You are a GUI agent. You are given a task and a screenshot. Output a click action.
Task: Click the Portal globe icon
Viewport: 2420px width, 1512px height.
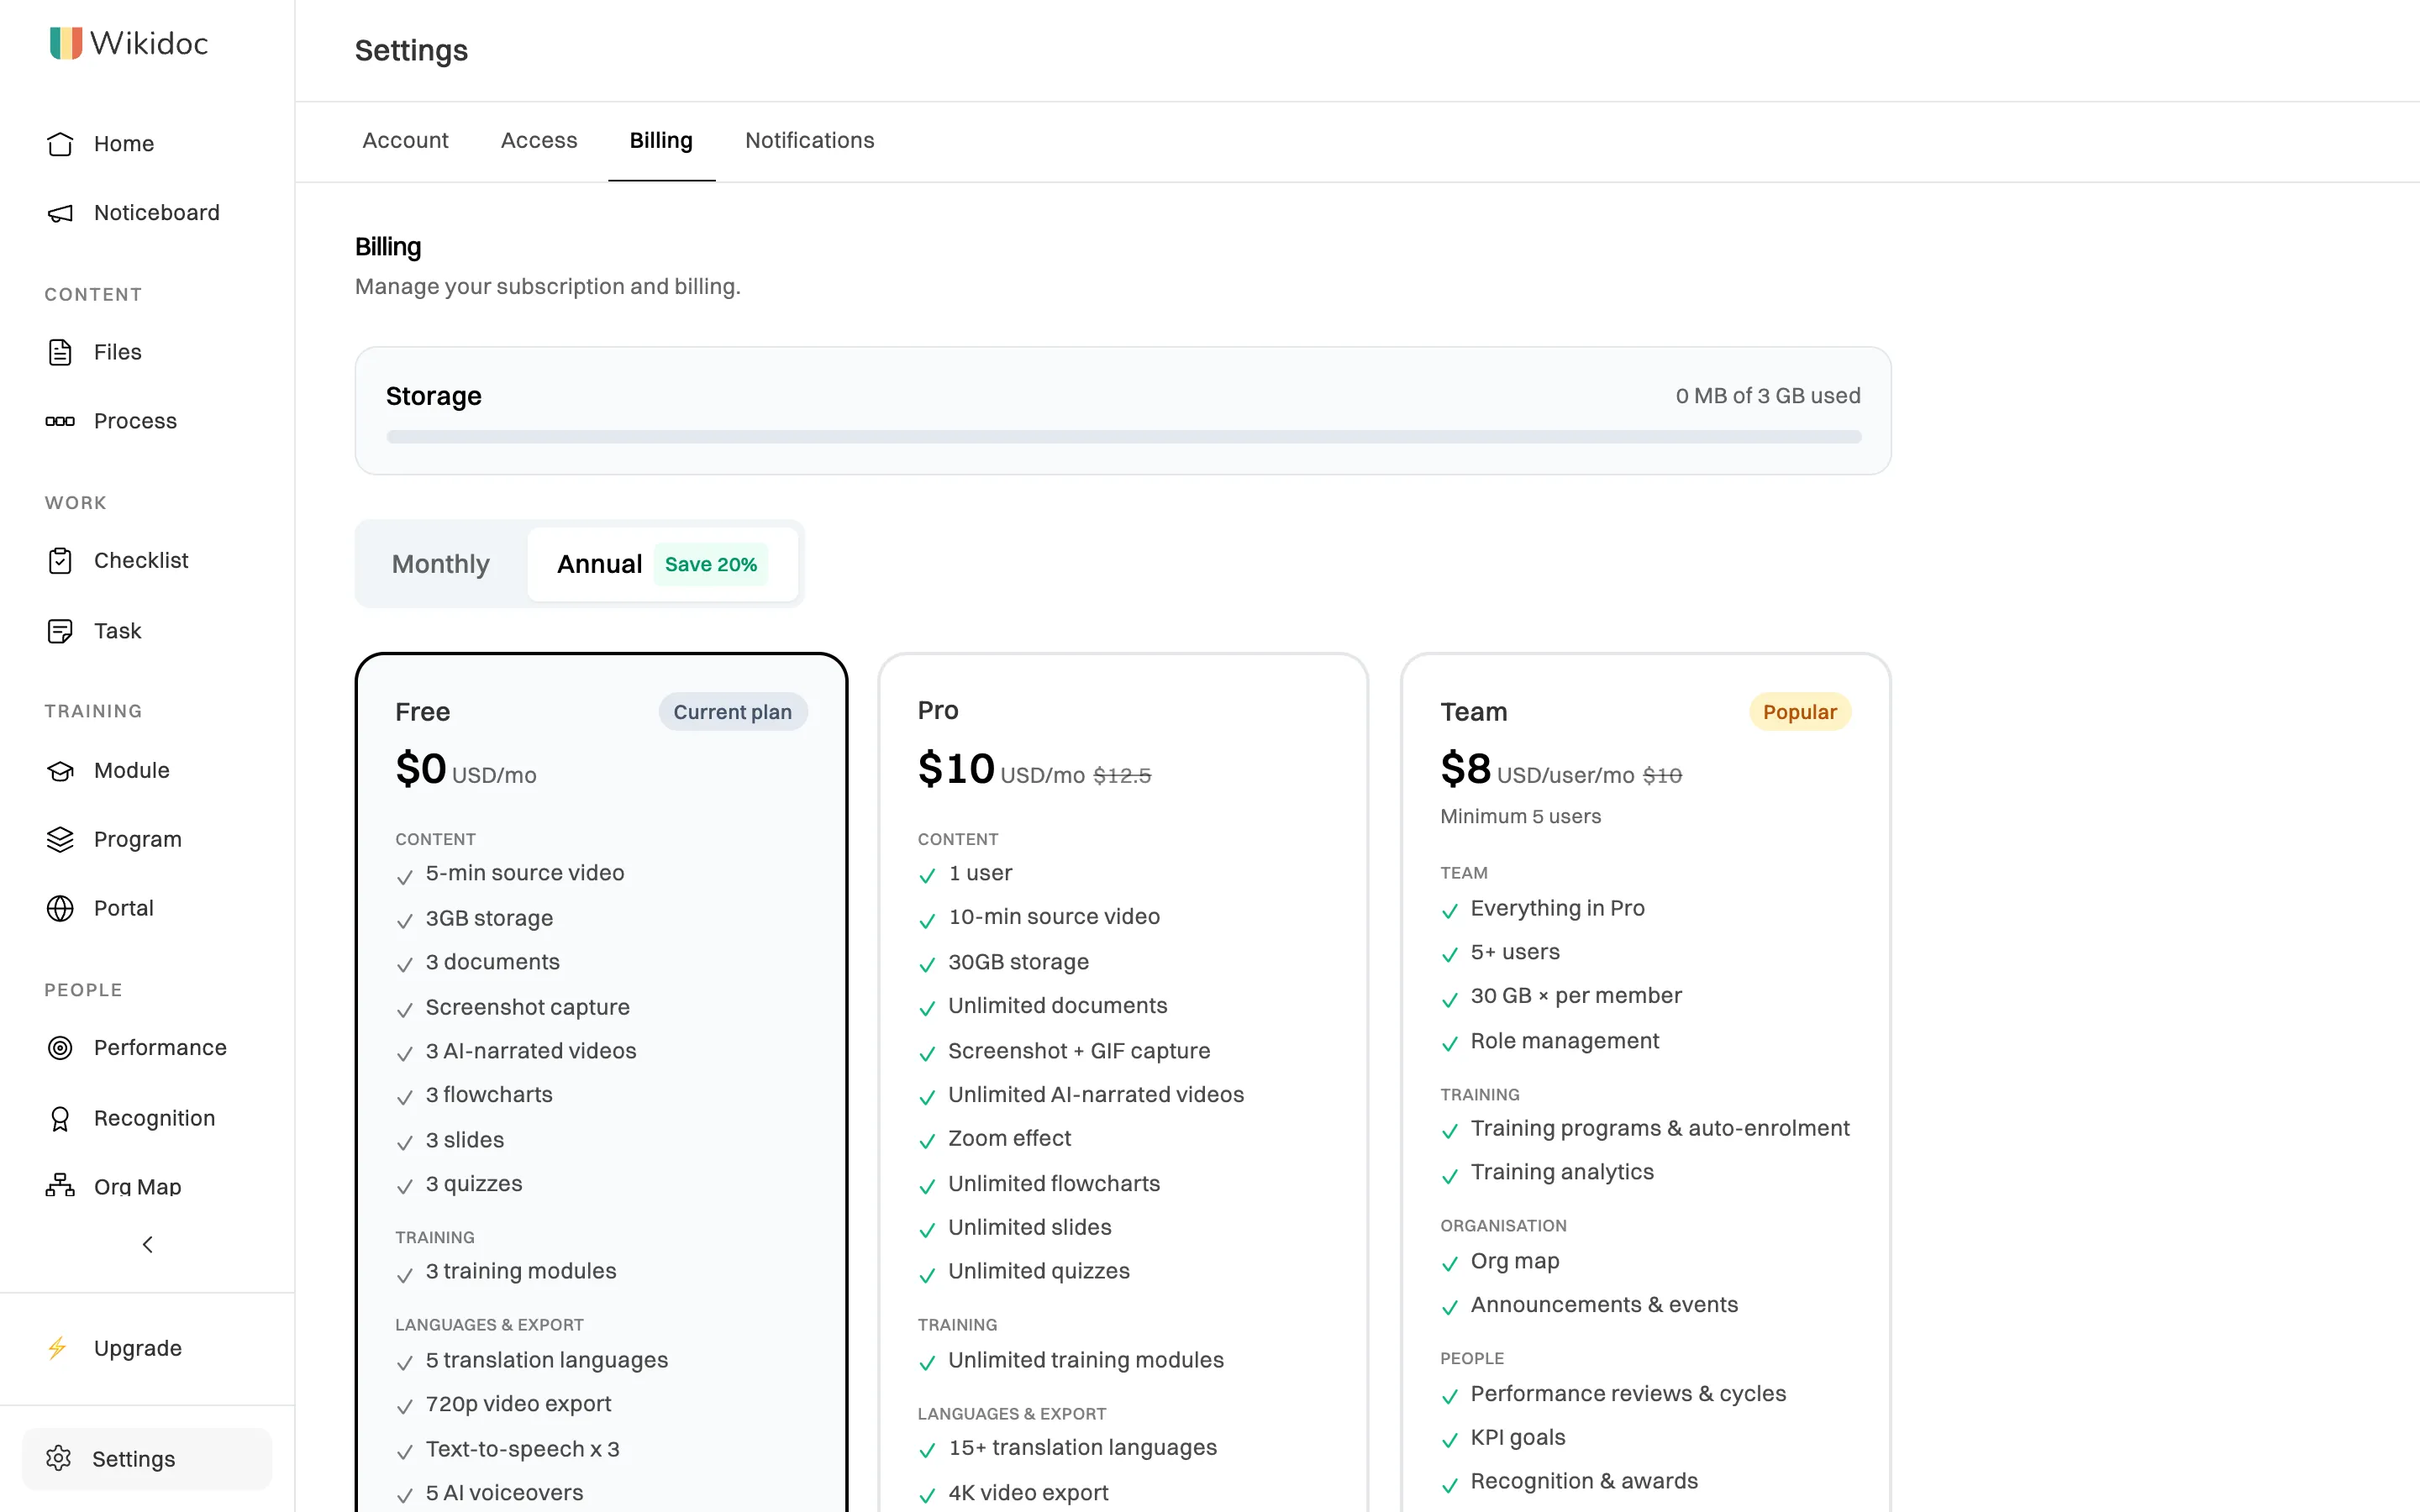click(60, 908)
